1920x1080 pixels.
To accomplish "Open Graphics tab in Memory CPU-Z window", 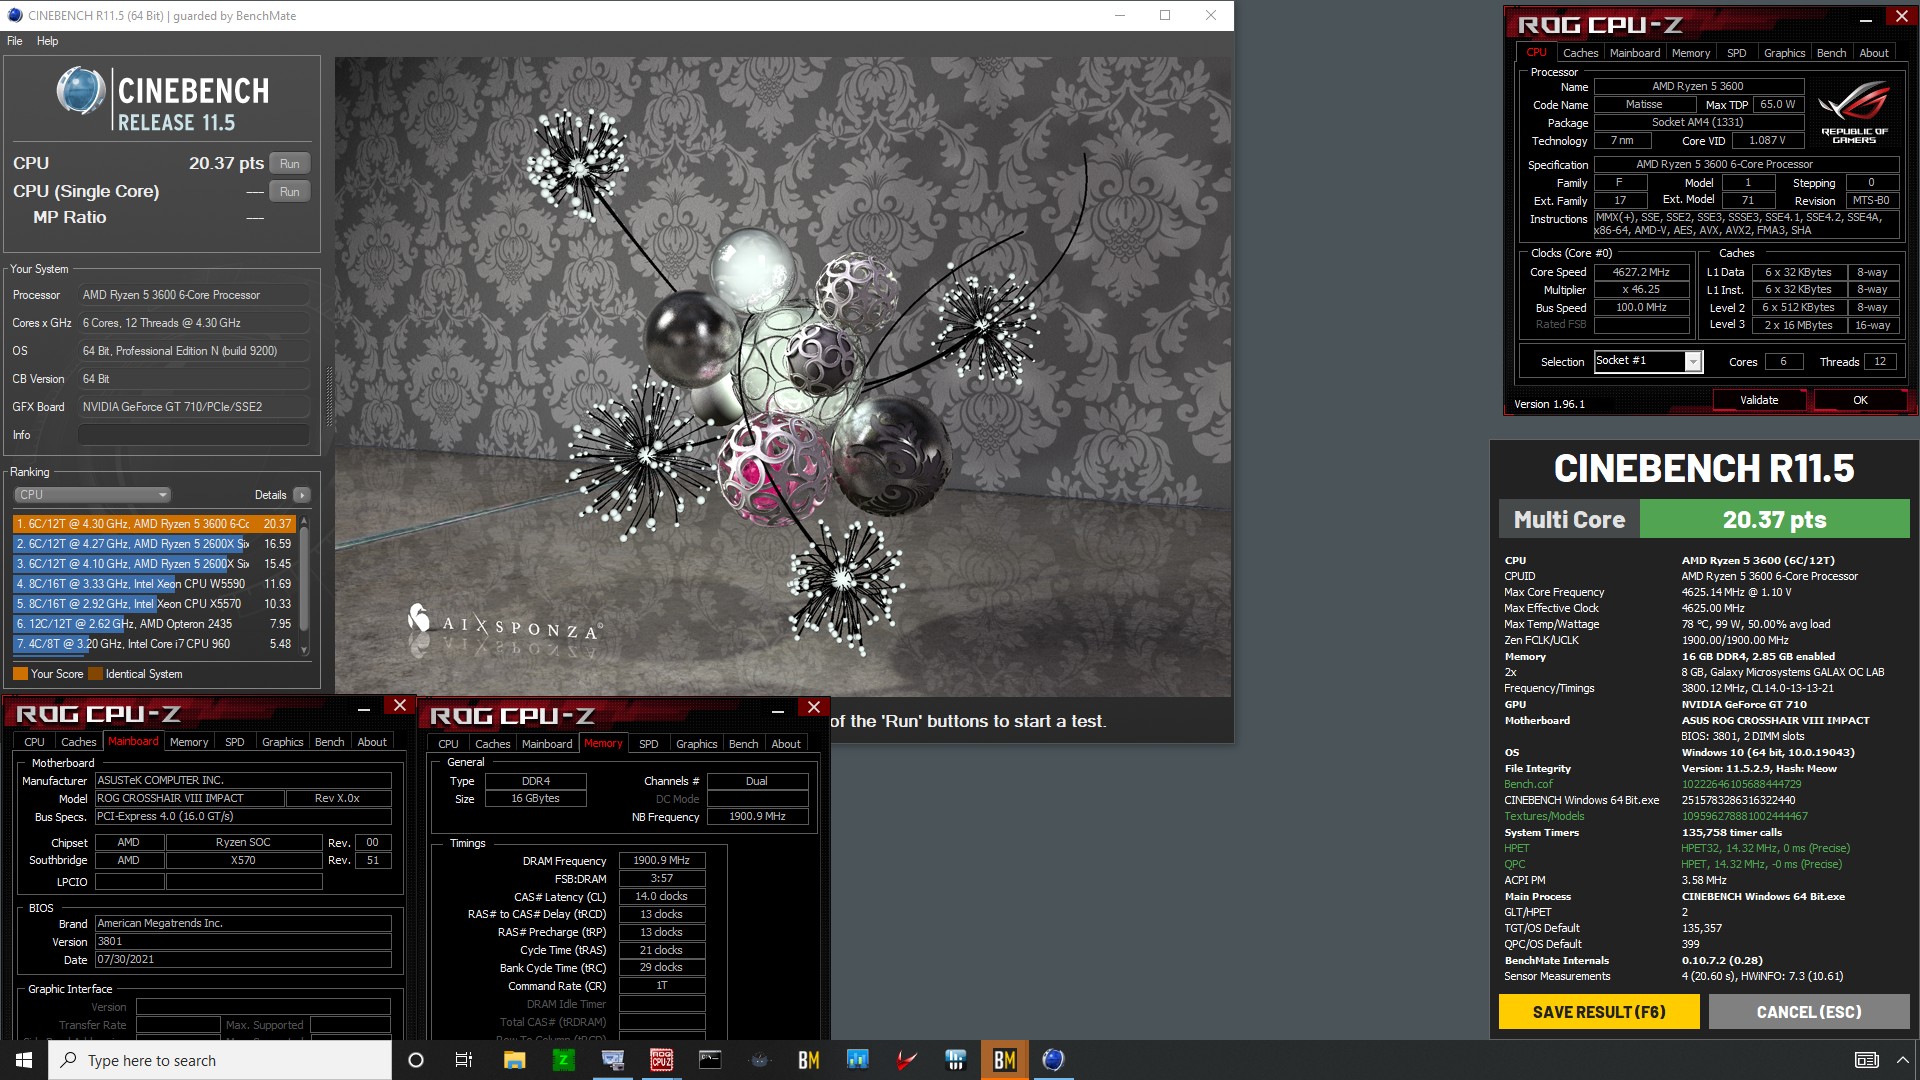I will 696,744.
